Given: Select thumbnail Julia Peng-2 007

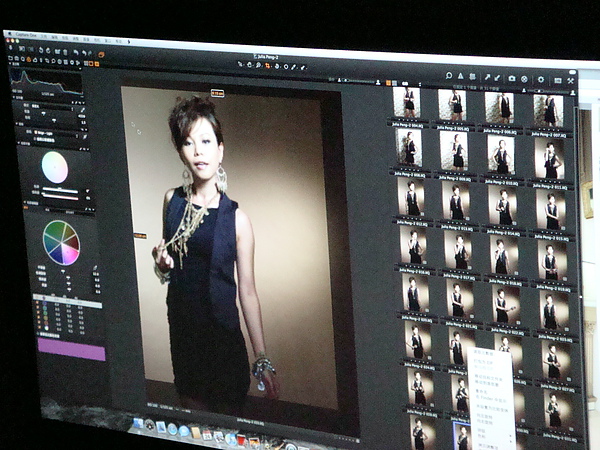Looking at the screenshot, I should tap(548, 111).
